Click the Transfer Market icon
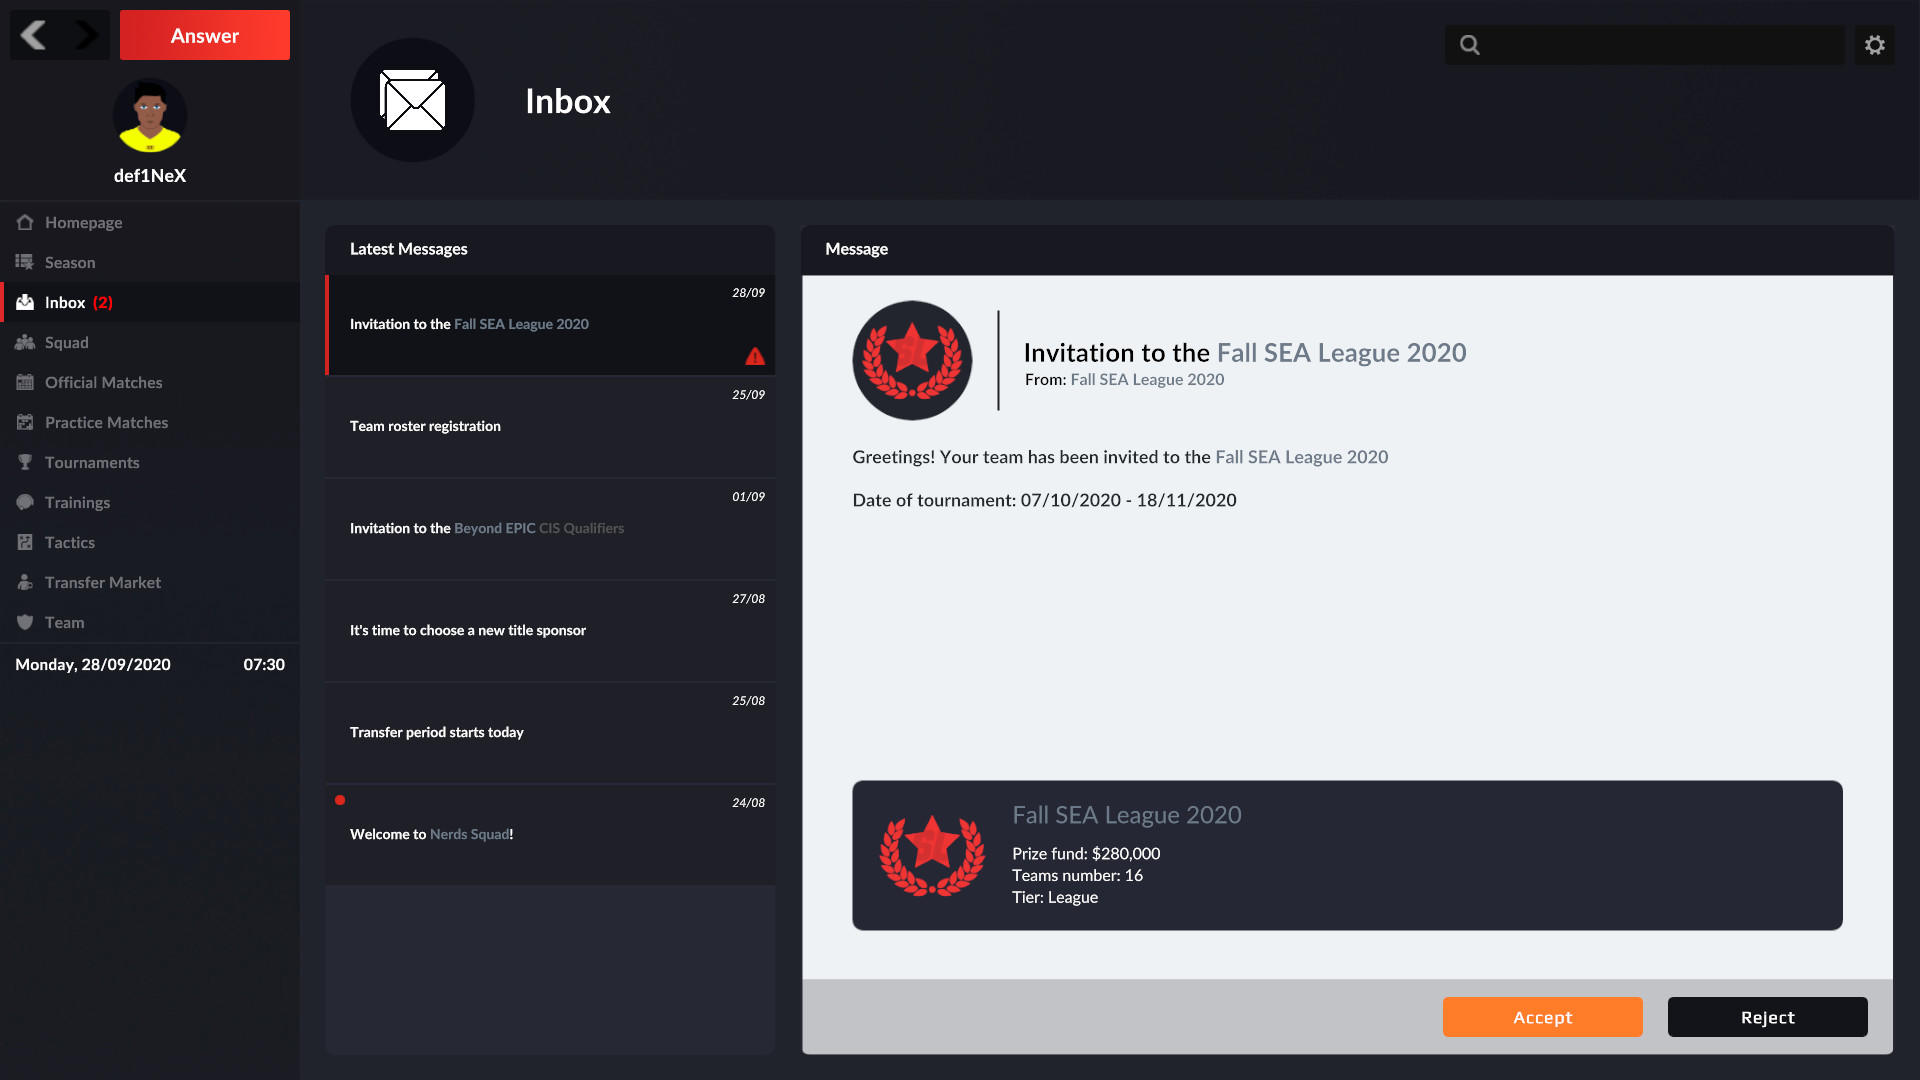1920x1080 pixels. coord(25,582)
